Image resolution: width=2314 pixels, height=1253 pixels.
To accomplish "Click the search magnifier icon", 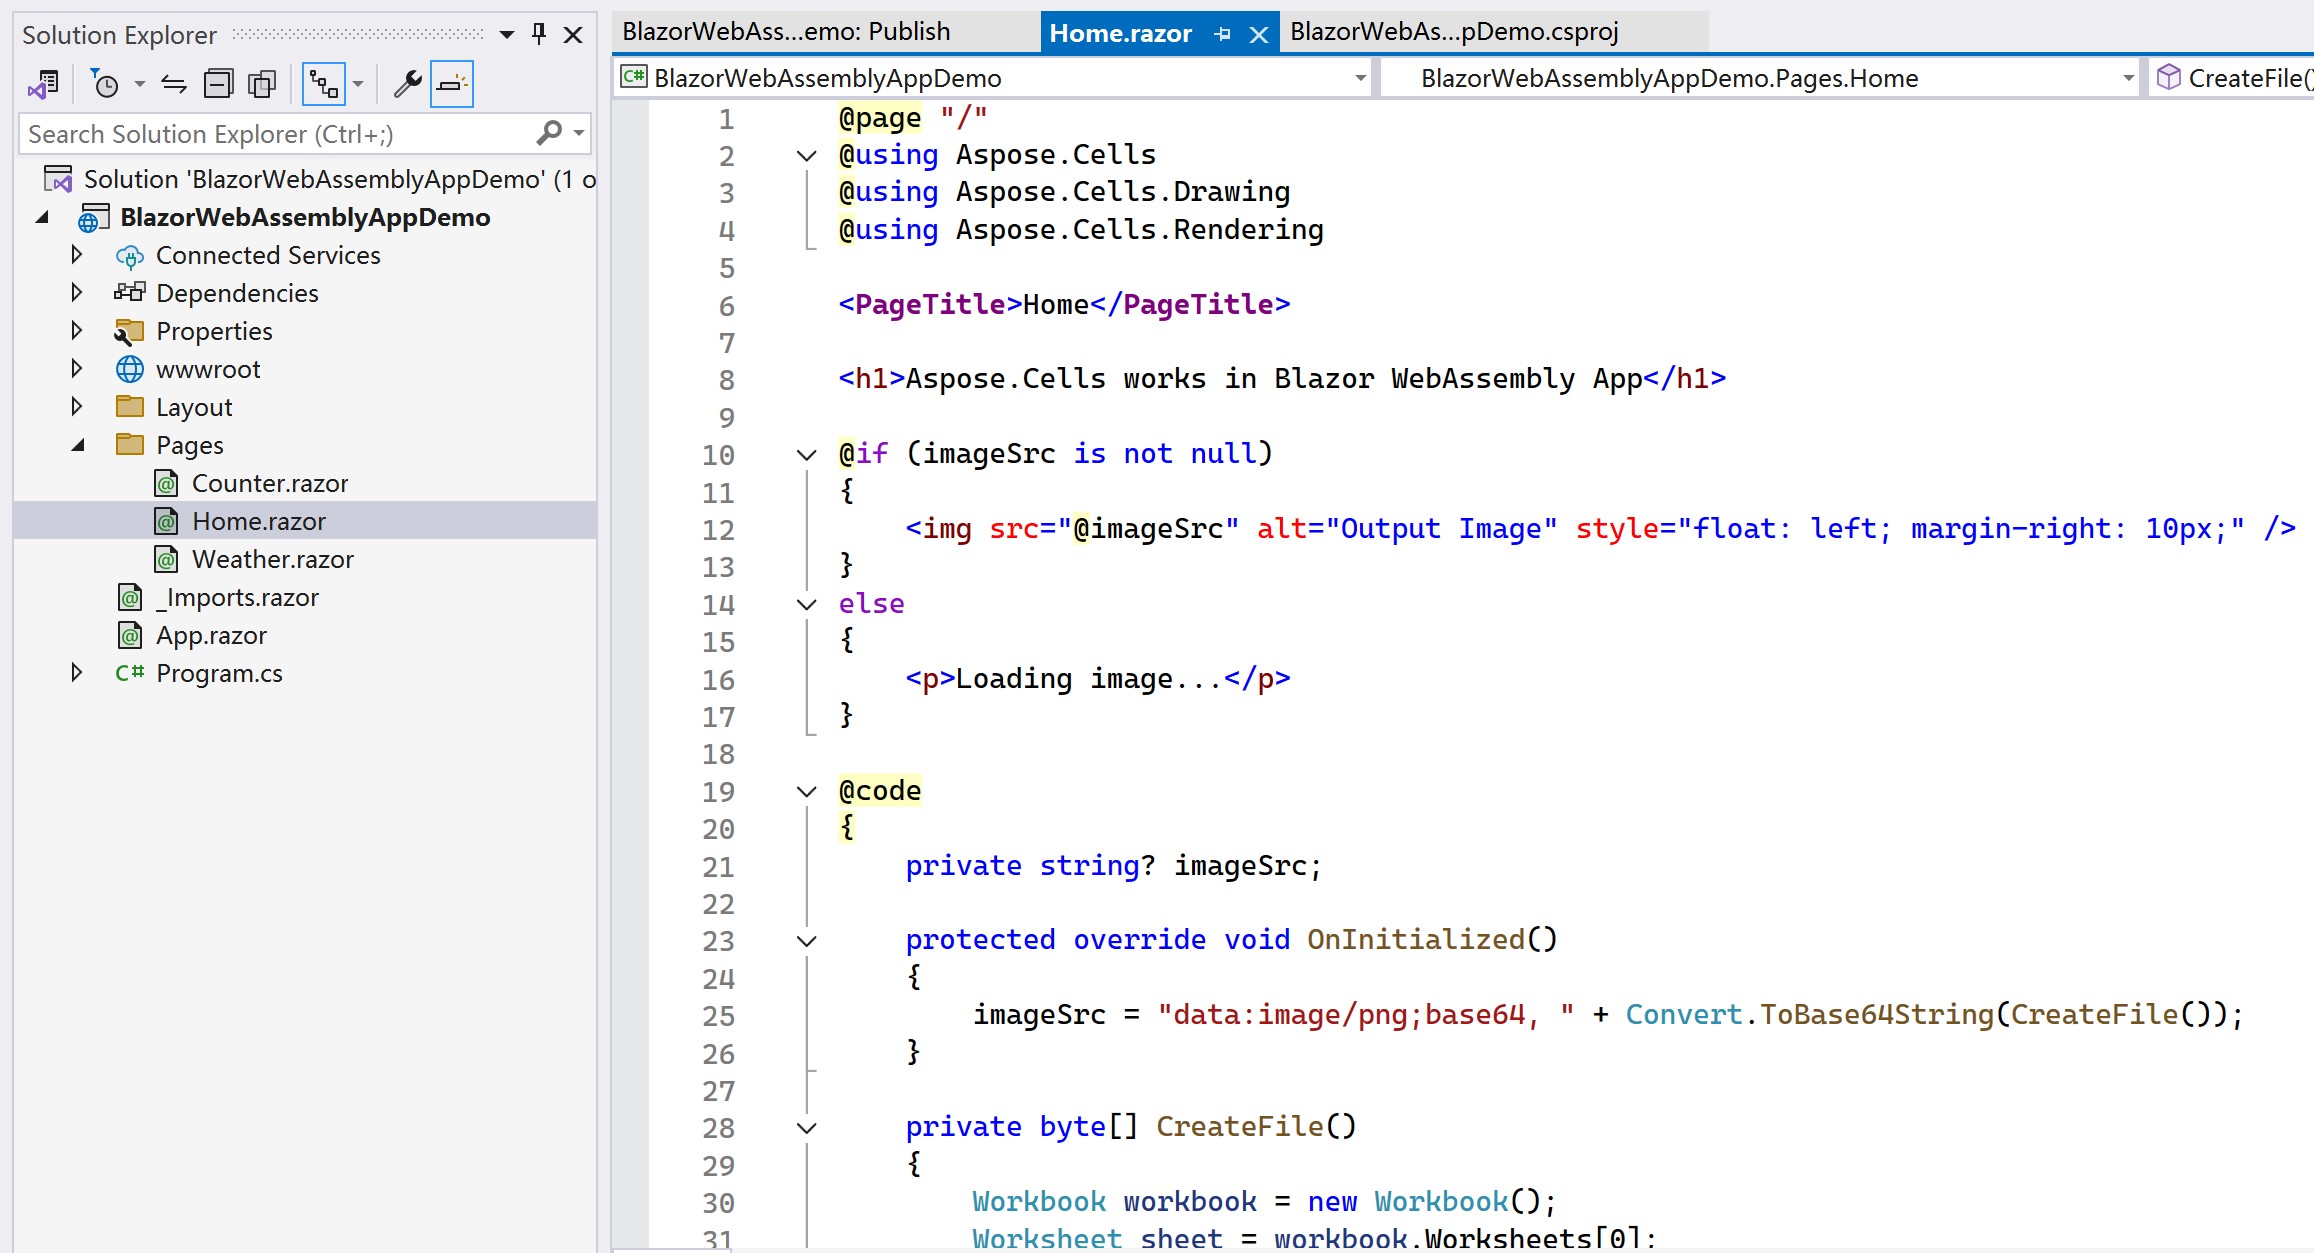I will pos(550,133).
